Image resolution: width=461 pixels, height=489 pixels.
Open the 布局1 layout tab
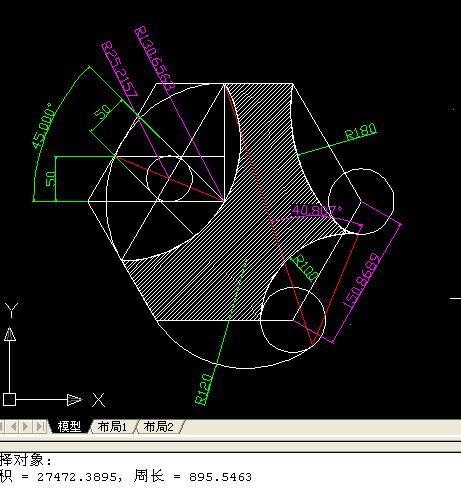pos(112,426)
